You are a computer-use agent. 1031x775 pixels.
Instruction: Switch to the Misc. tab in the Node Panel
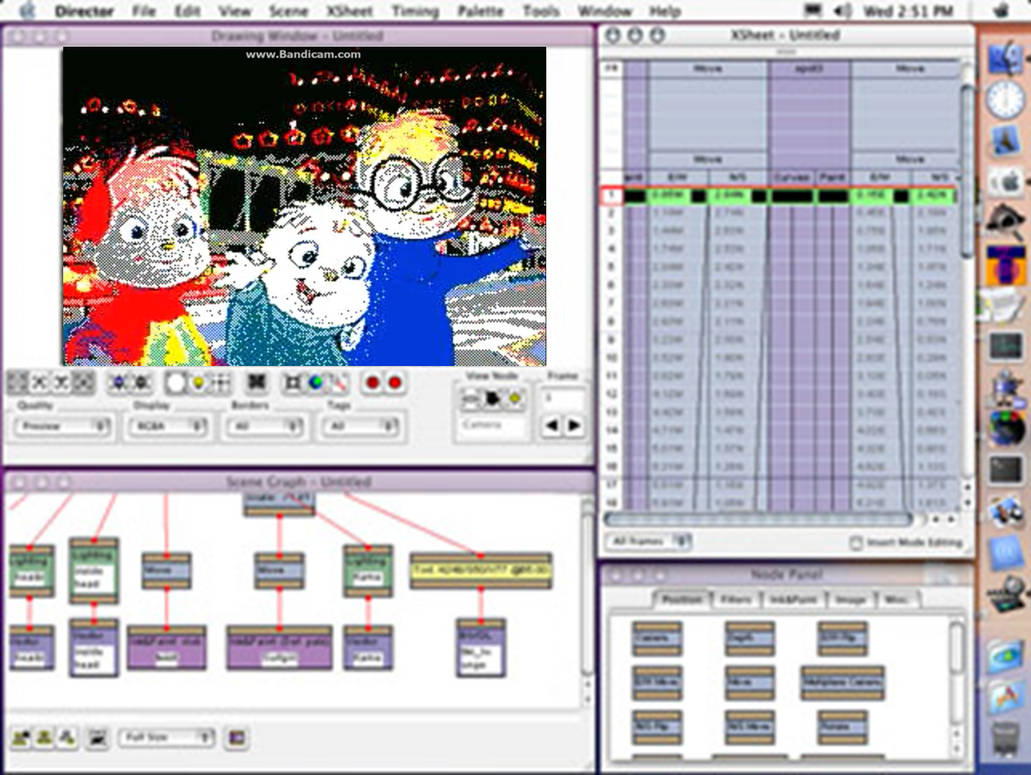896,599
